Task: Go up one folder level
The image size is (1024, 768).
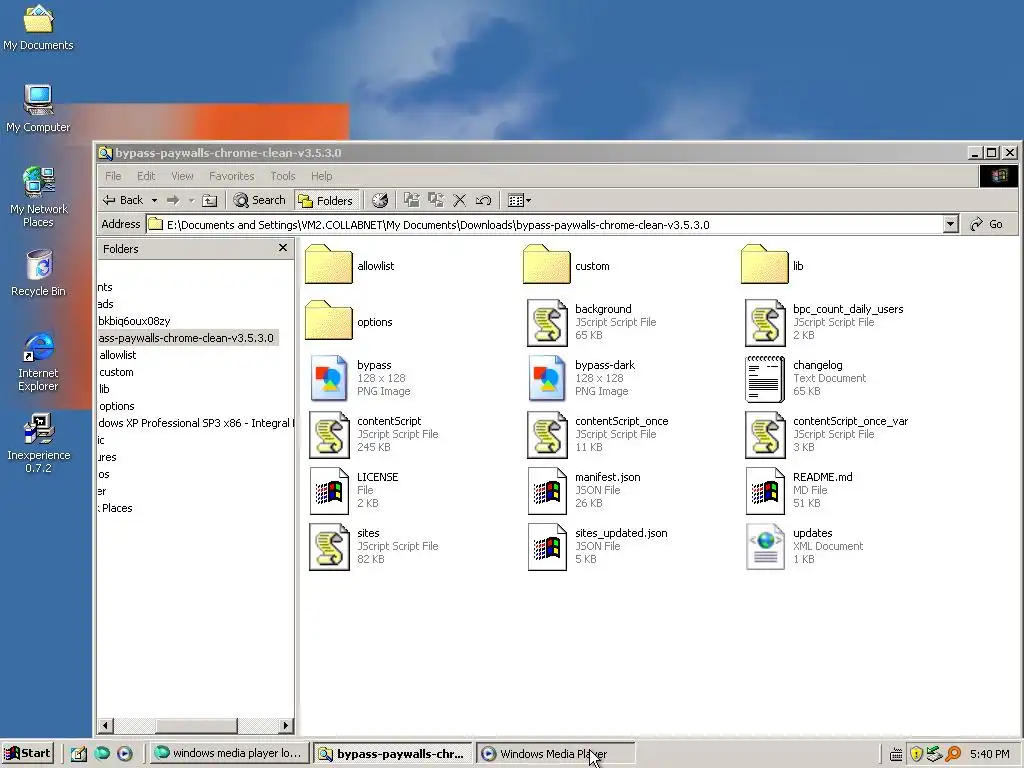Action: [209, 200]
